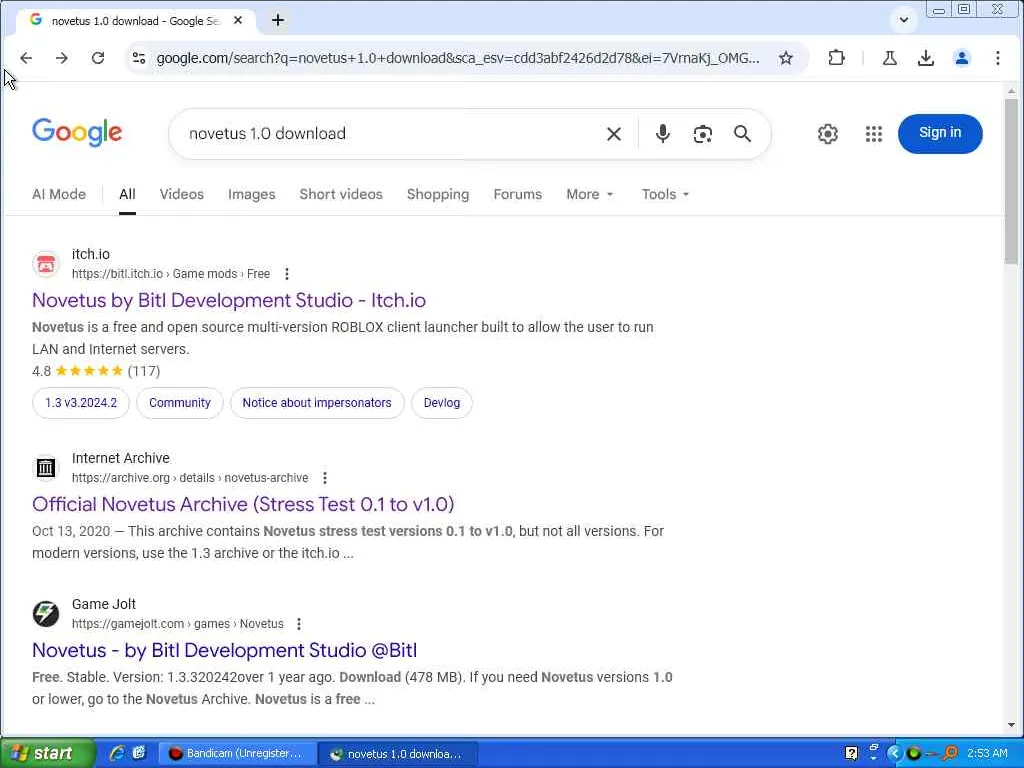Go back using the browser back arrow
Screen dimensions: 1024x768
click(x=26, y=58)
